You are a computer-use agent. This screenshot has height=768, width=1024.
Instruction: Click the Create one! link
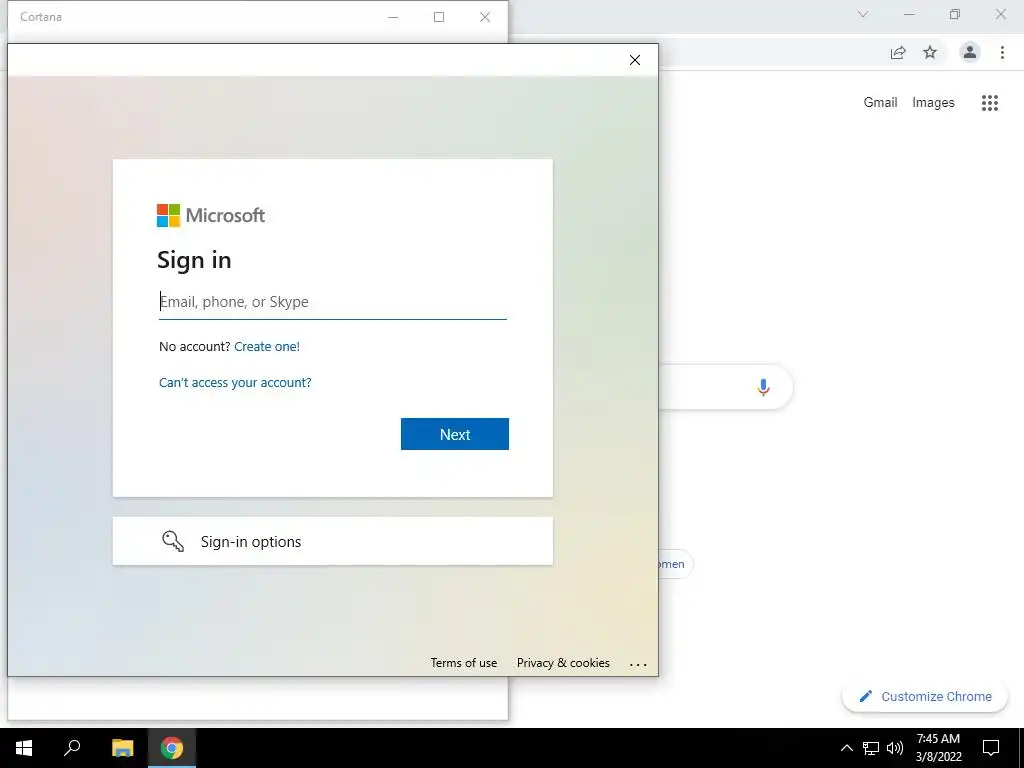pos(266,347)
